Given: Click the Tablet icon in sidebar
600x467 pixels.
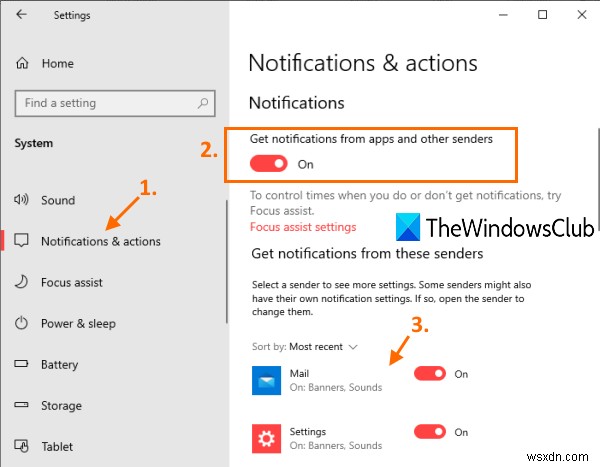Looking at the screenshot, I should (x=21, y=446).
